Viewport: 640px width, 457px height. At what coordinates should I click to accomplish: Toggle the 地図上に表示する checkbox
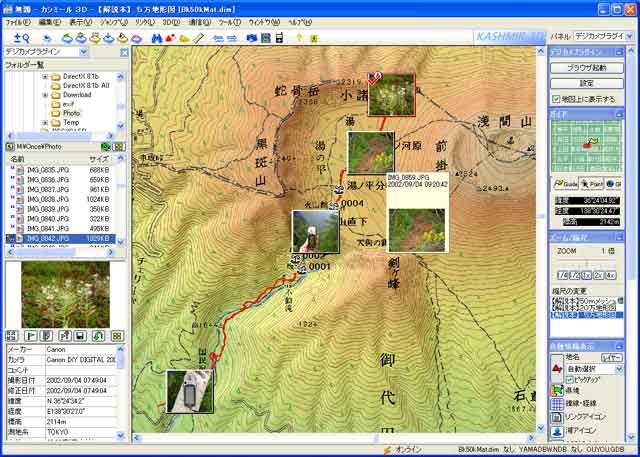coord(556,99)
